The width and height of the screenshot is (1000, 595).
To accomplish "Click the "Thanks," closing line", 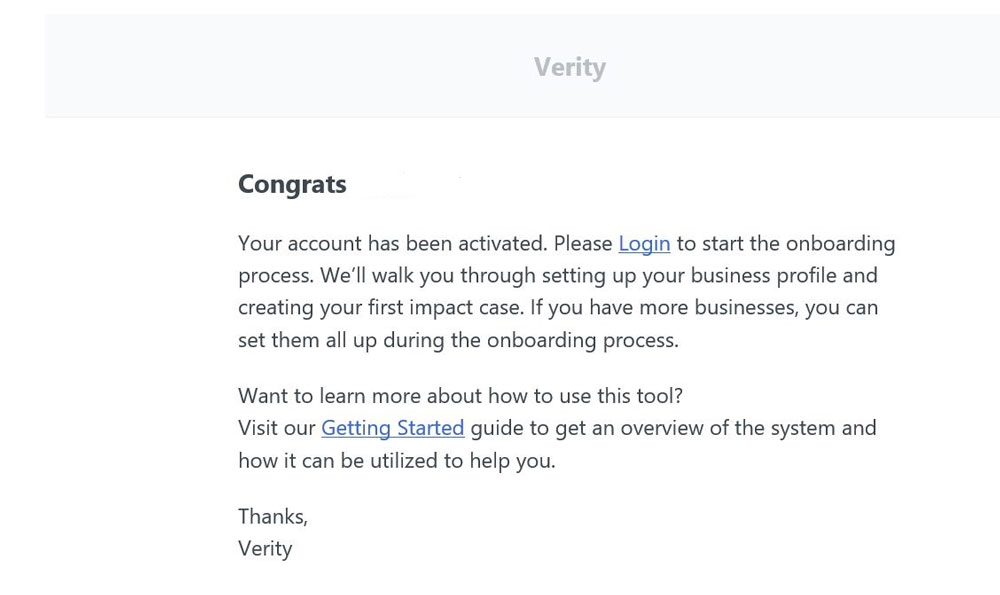I will tap(273, 517).
